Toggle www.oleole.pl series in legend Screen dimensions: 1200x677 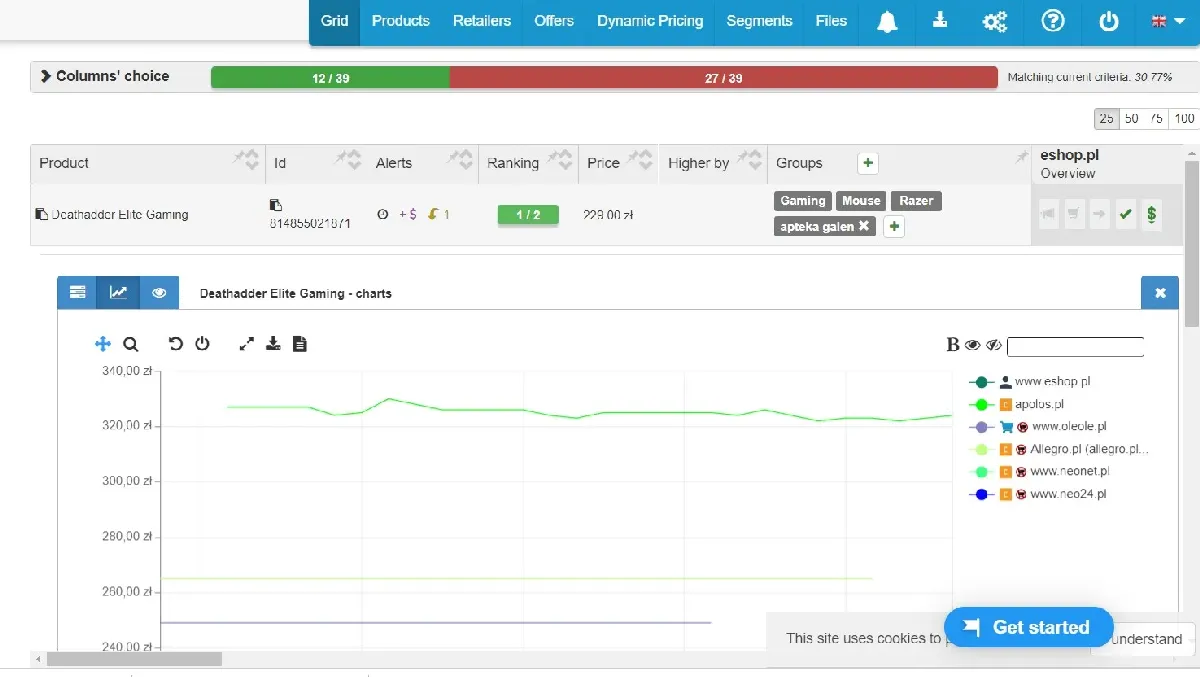[x=1037, y=427]
